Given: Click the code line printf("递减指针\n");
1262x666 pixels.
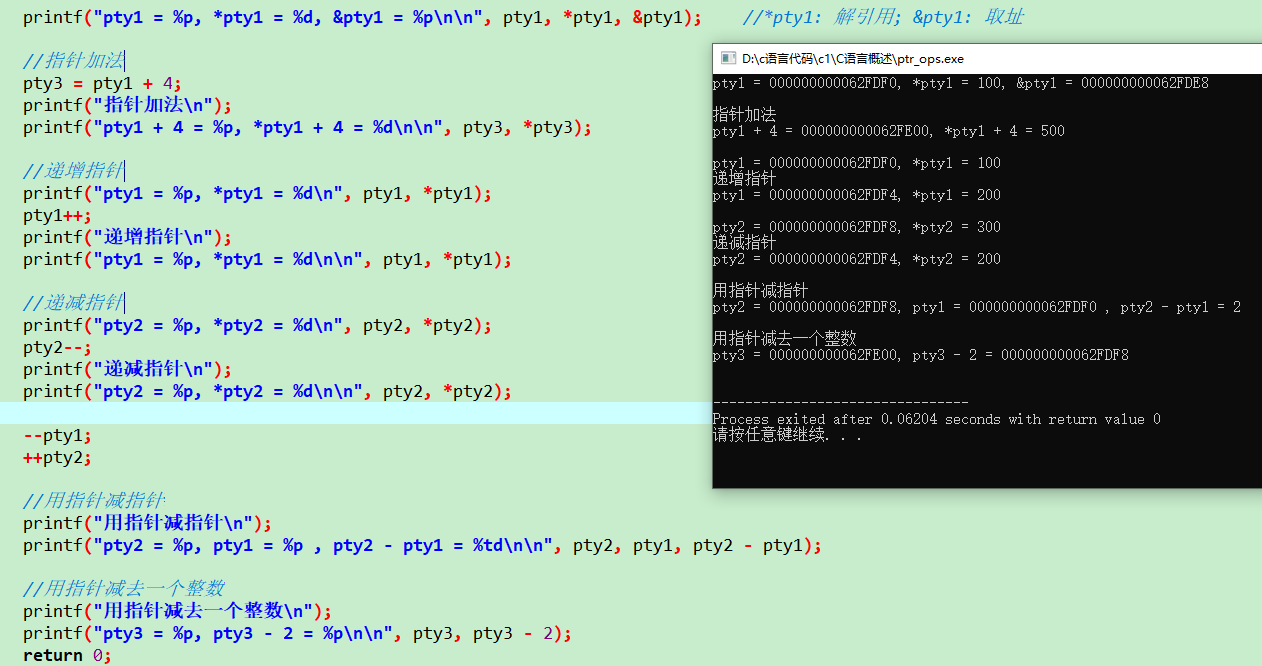Looking at the screenshot, I should [128, 369].
